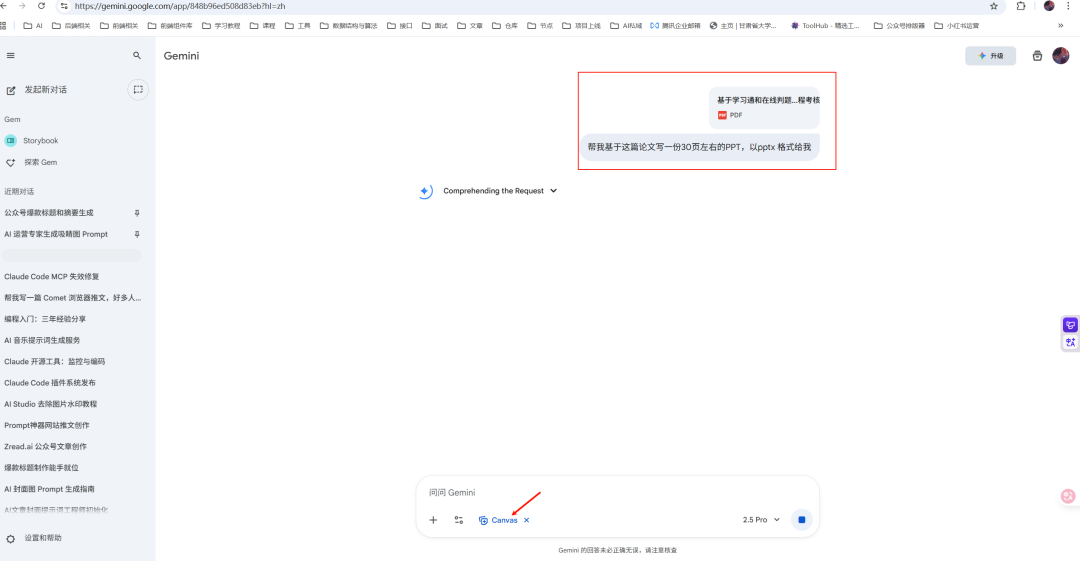Open conversation Prompt神器网站推文创作
This screenshot has width=1080, height=561.
47,425
